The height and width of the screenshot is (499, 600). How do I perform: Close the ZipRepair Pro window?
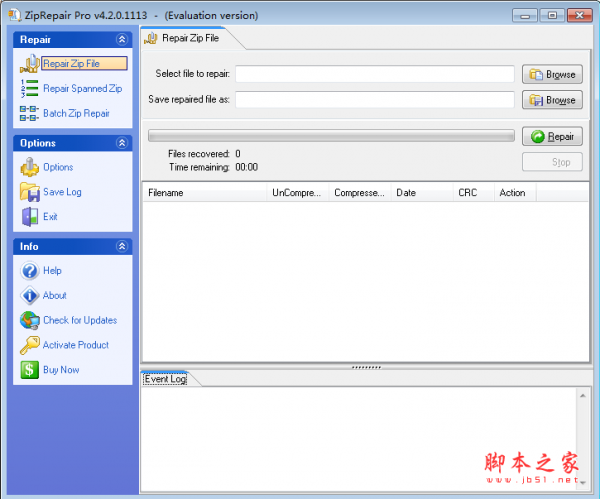pyautogui.click(x=579, y=16)
